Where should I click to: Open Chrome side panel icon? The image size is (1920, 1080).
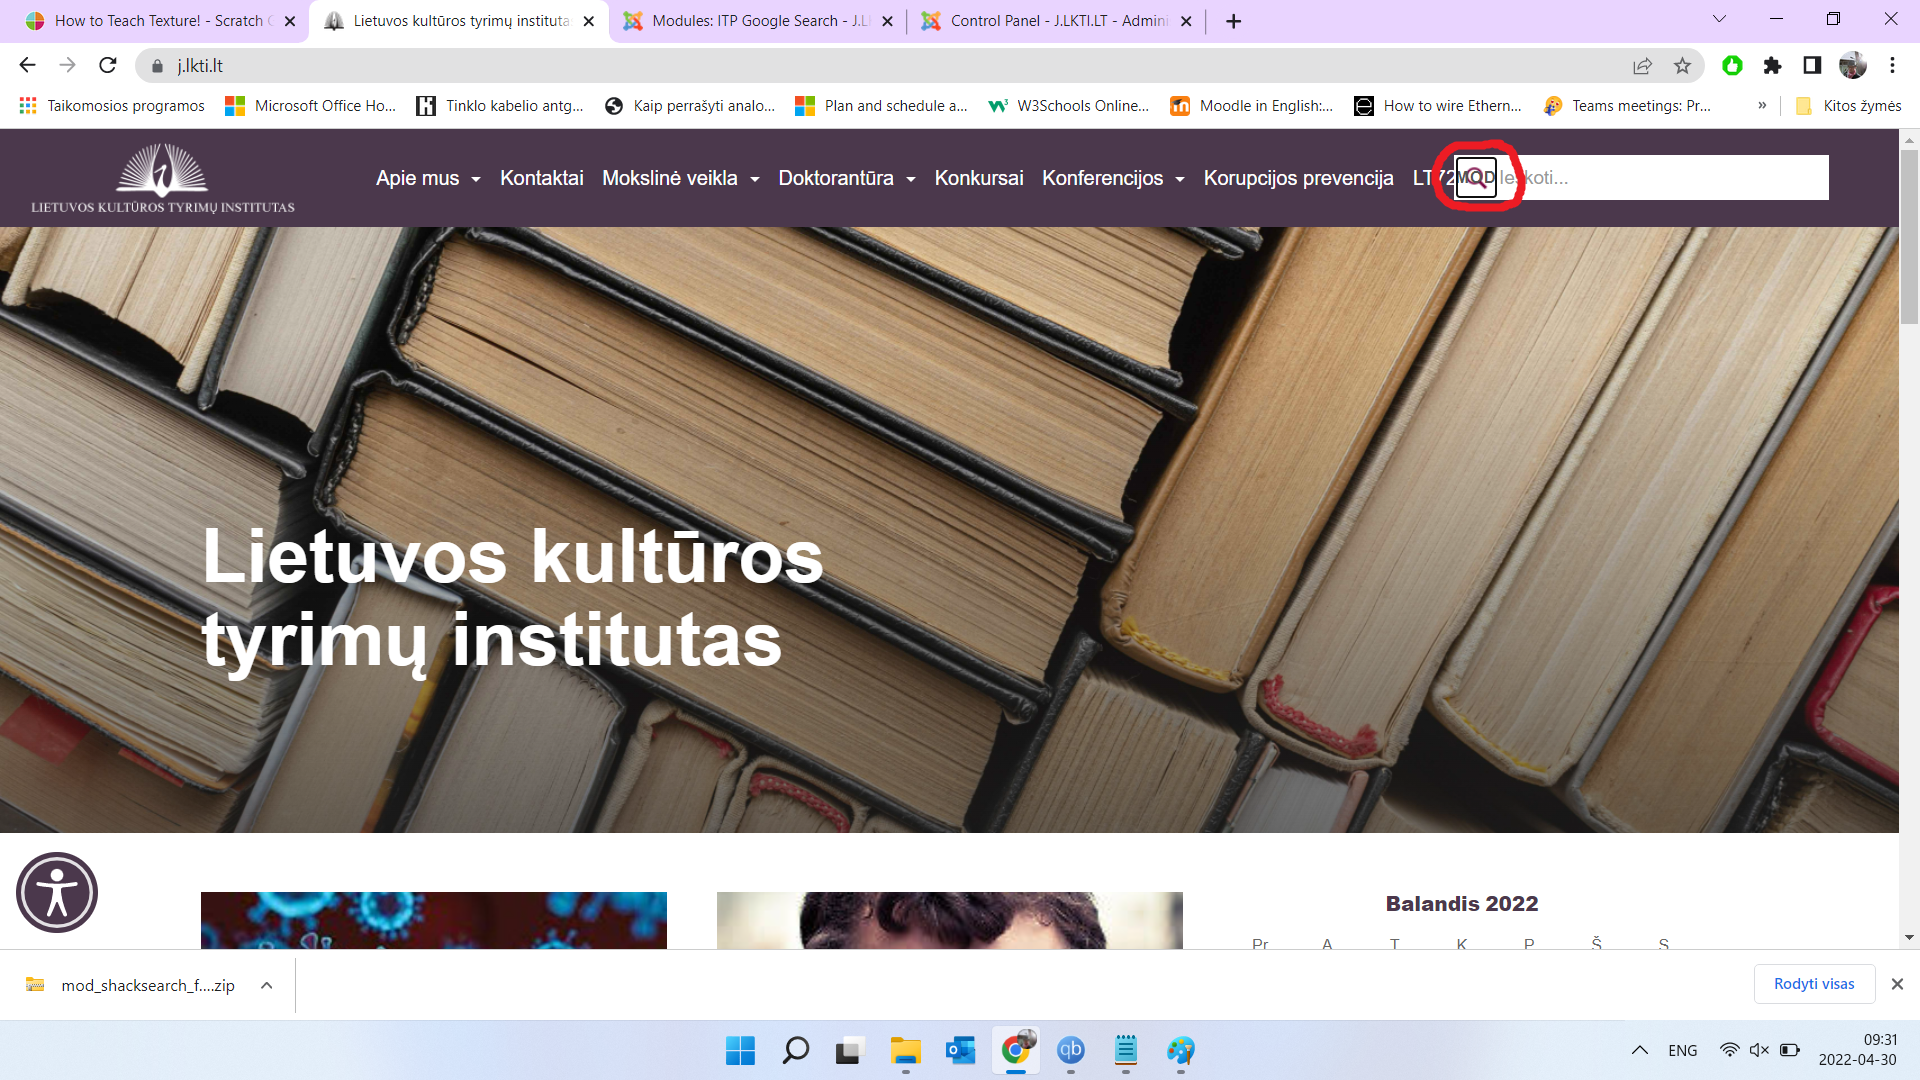[x=1812, y=66]
